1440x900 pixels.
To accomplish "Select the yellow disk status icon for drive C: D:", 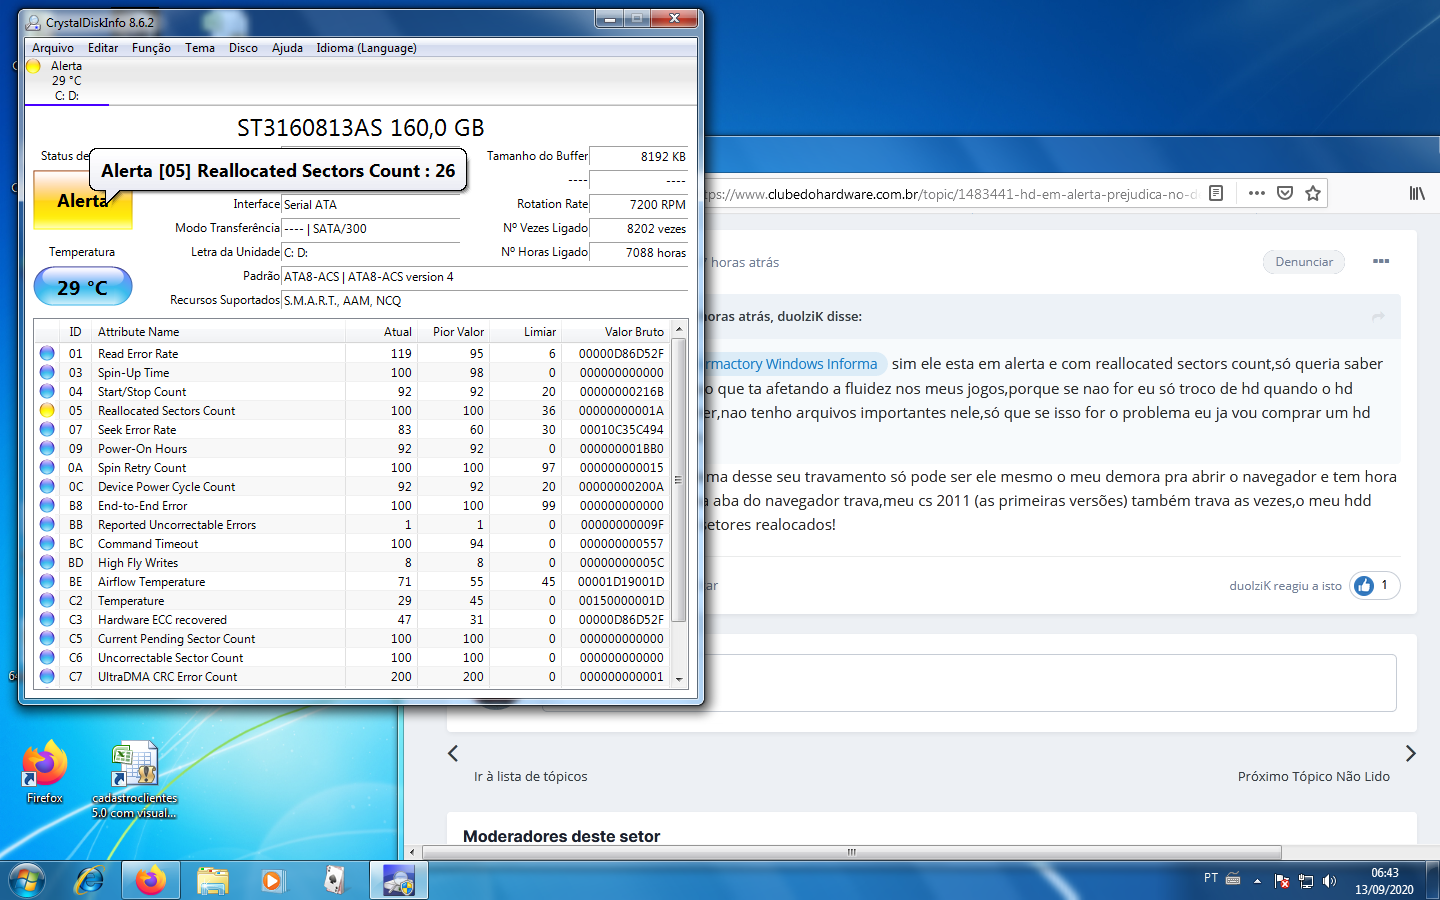I will [x=34, y=66].
